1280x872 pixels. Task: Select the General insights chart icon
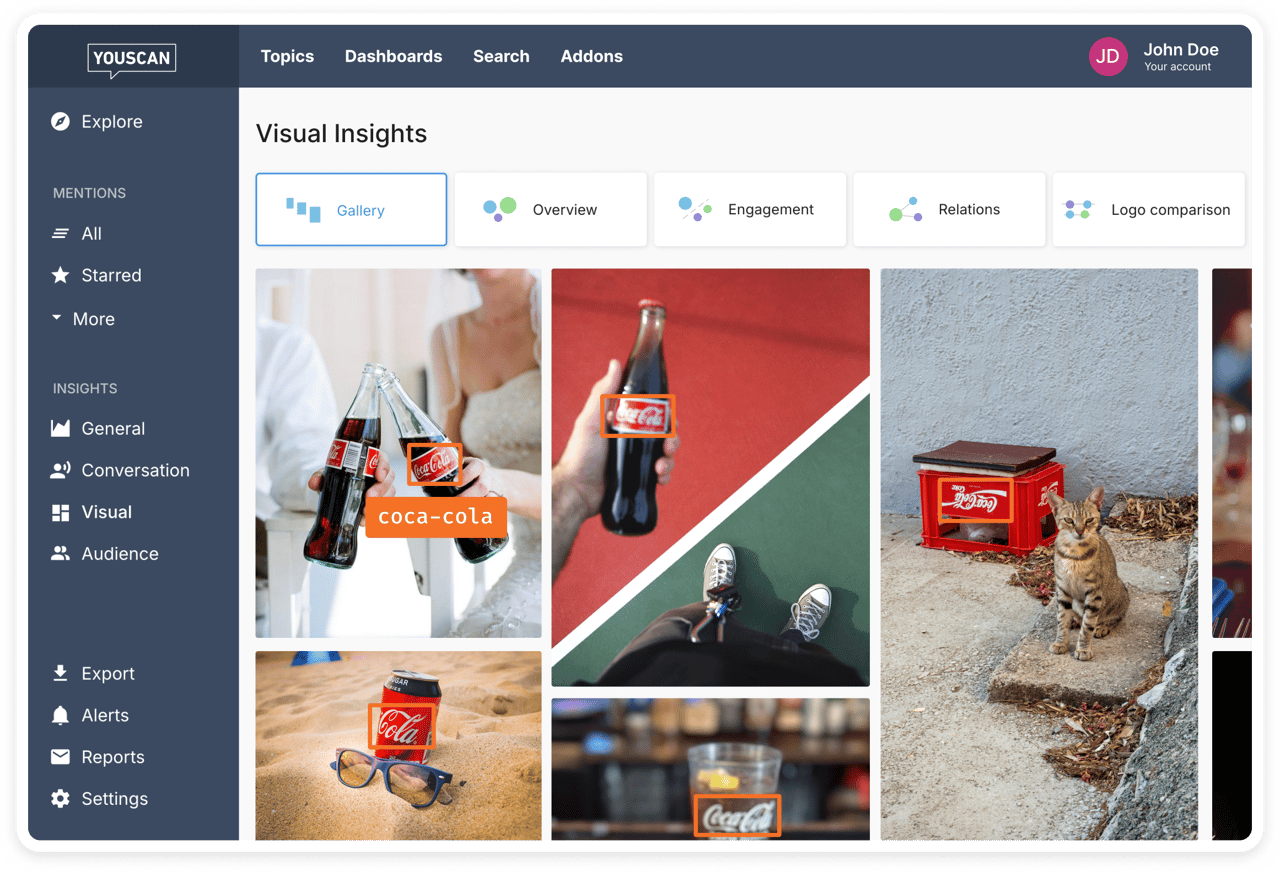point(61,428)
